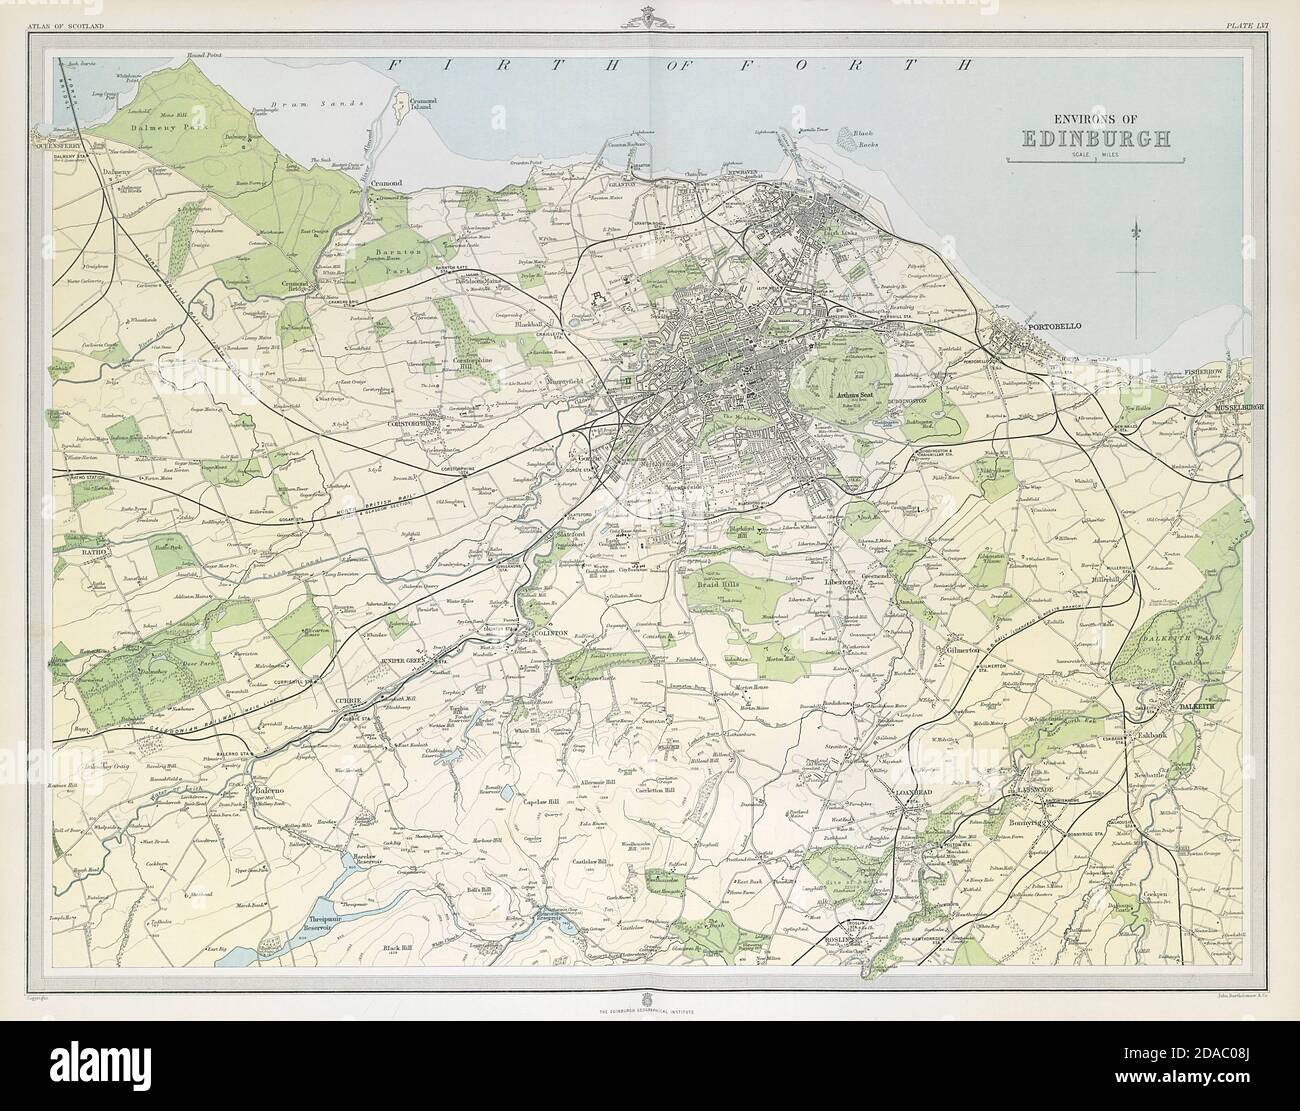Click the "DALKEITH" town label
This screenshot has width=1300, height=1111.
[1196, 708]
